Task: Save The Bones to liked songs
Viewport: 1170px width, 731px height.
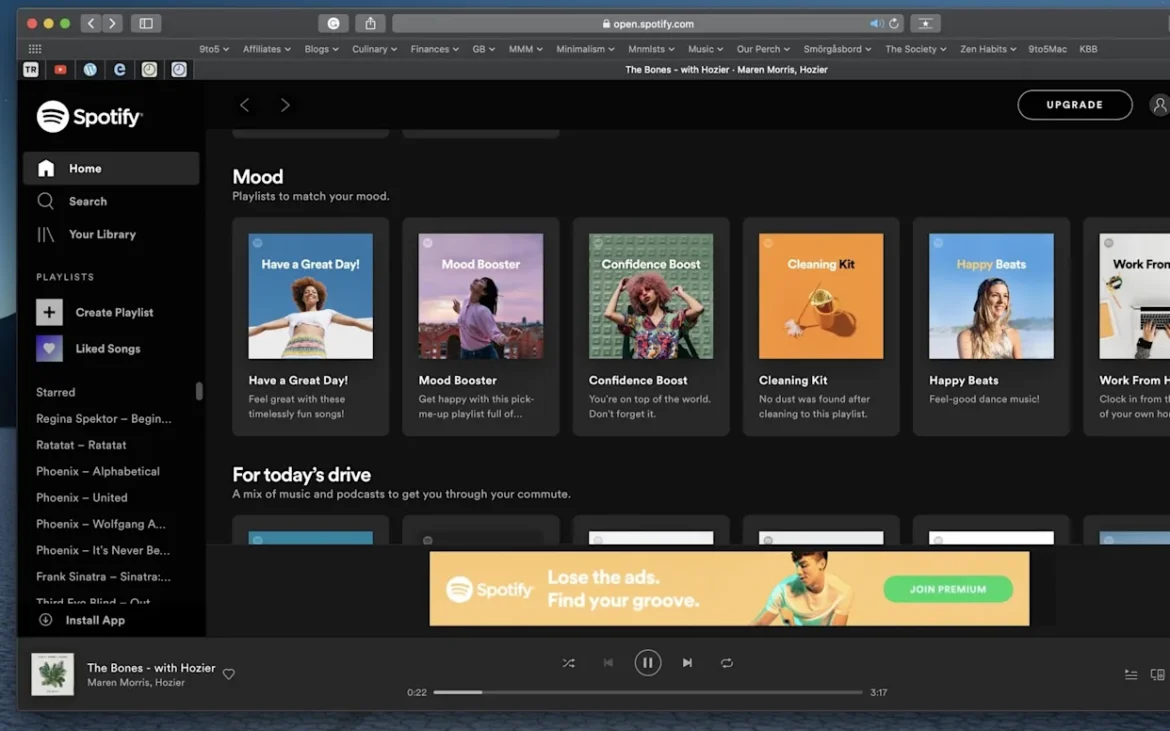Action: tap(228, 674)
